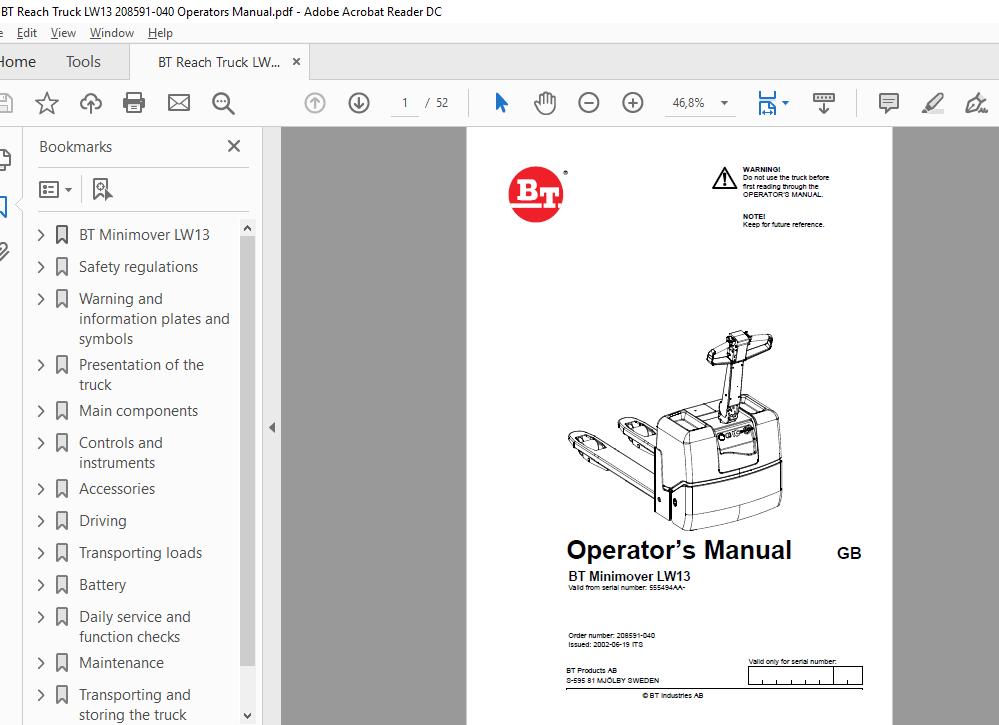This screenshot has width=999, height=725.
Task: Expand Controls and instruments bookmark
Action: pos(41,443)
